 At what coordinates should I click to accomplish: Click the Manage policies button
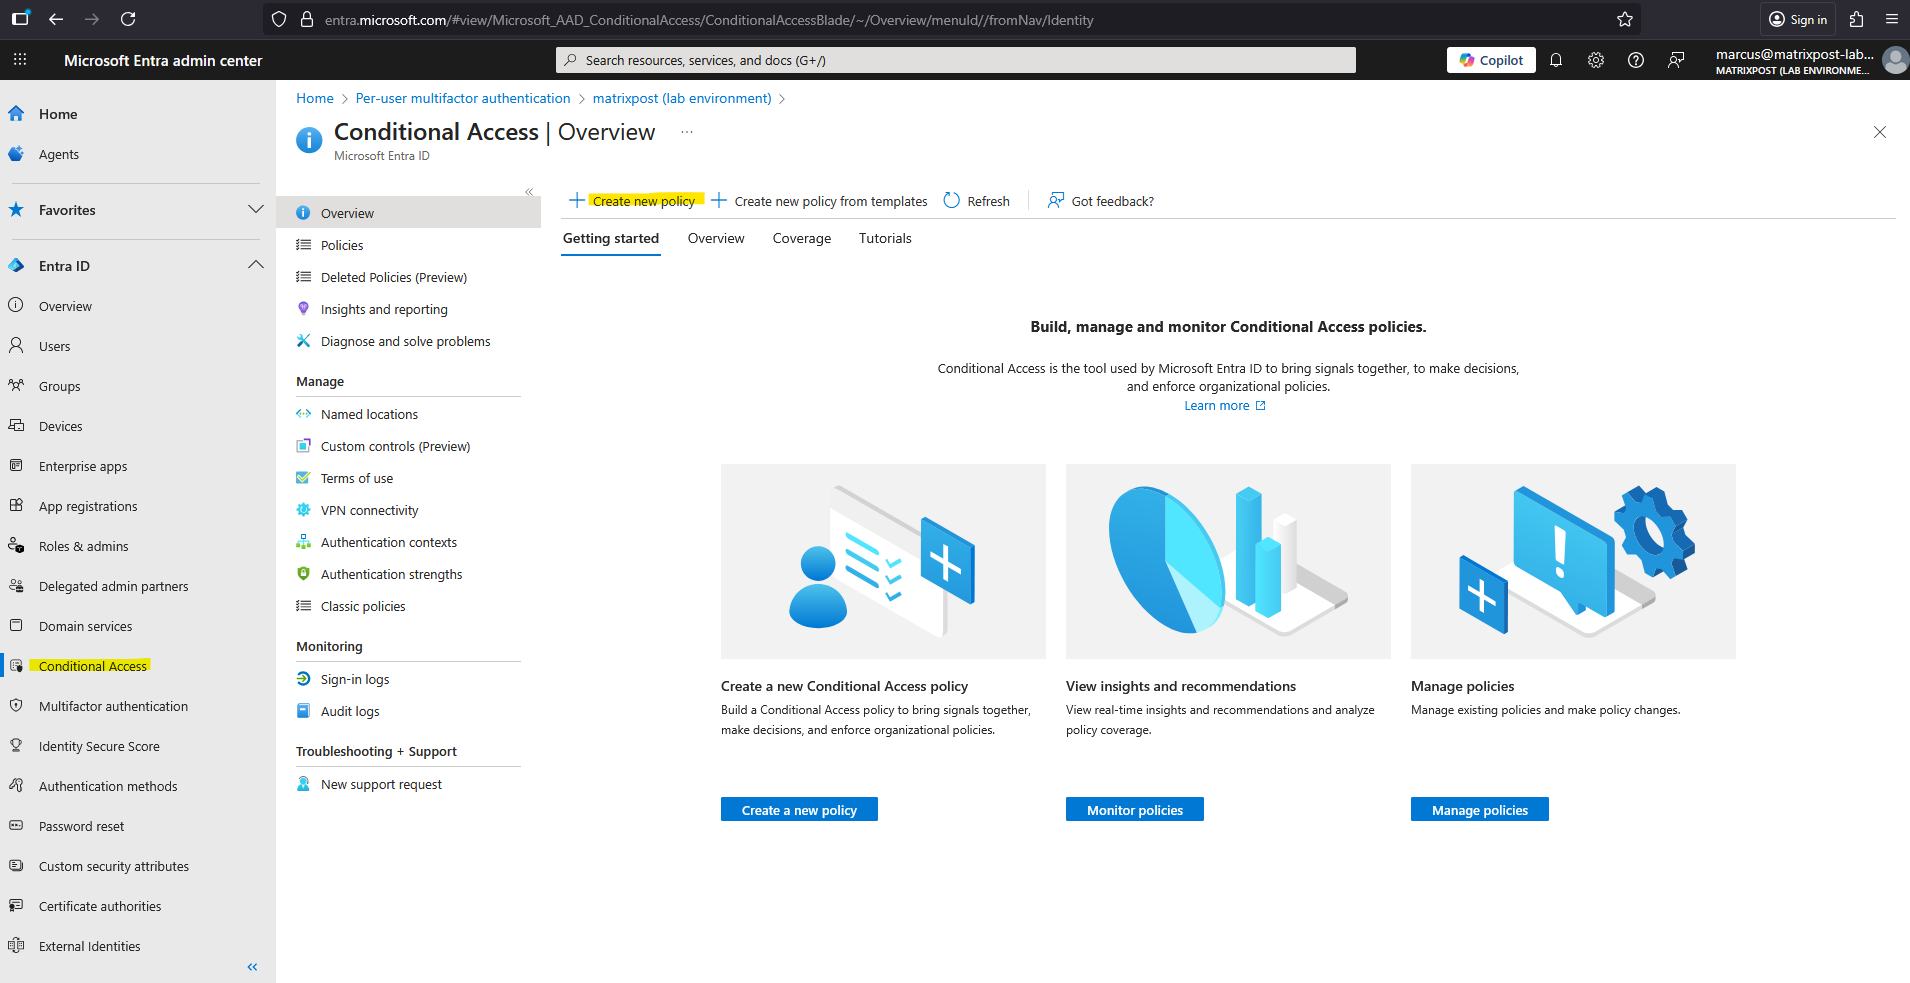[x=1480, y=809]
